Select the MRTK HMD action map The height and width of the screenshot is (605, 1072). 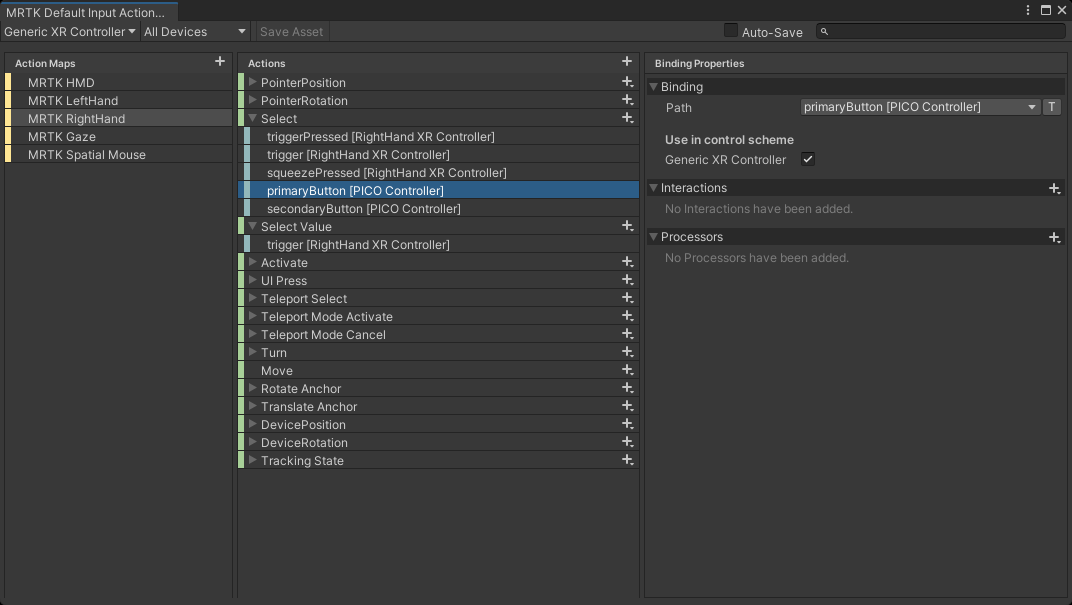(x=119, y=82)
